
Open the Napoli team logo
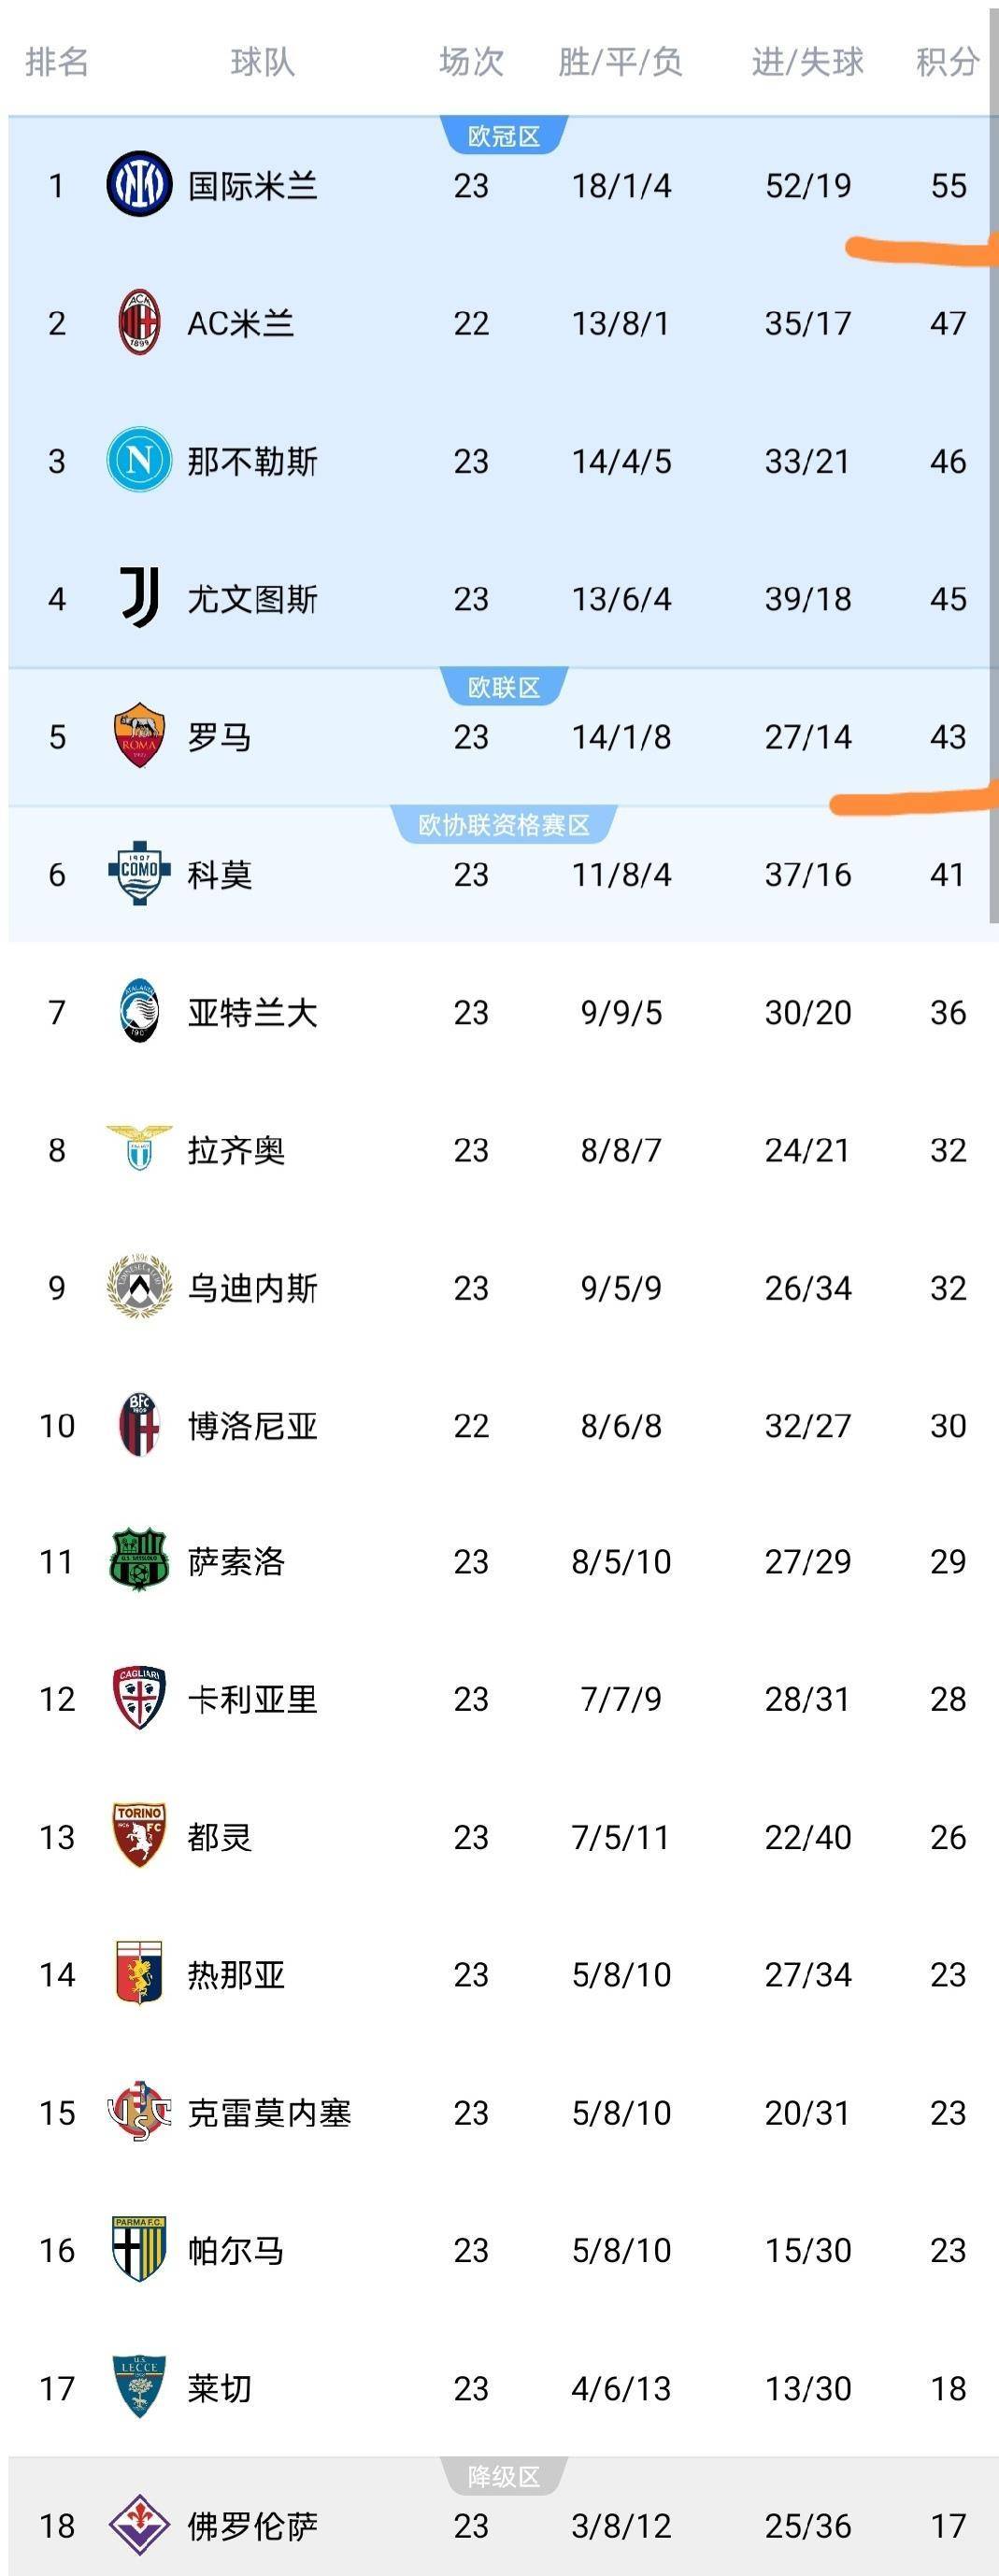(x=139, y=461)
